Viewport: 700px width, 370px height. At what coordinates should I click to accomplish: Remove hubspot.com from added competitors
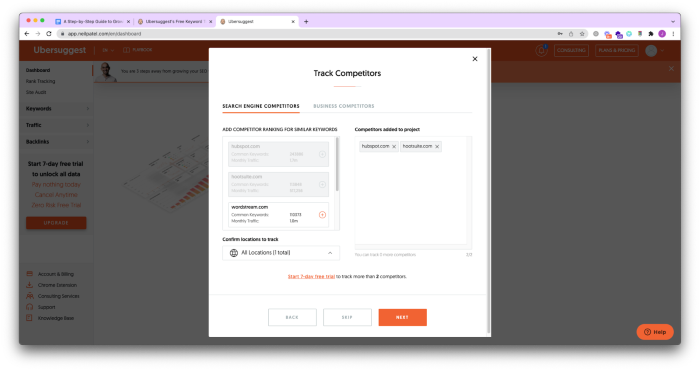tap(394, 146)
